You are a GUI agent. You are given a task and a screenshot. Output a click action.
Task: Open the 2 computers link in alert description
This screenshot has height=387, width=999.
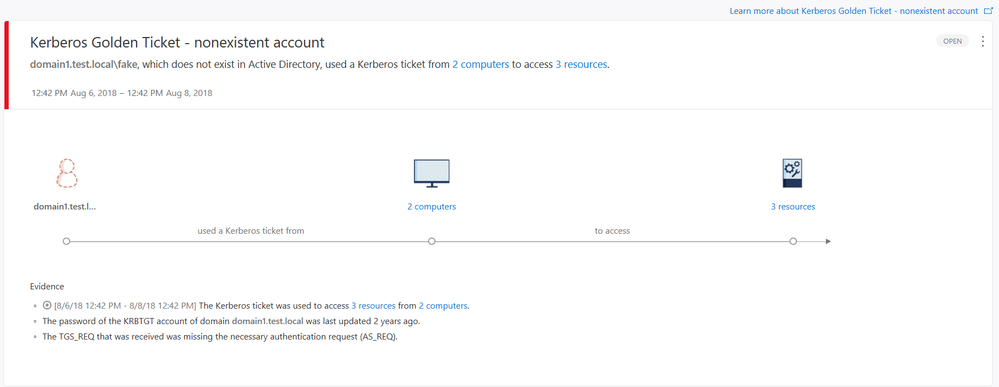click(480, 64)
